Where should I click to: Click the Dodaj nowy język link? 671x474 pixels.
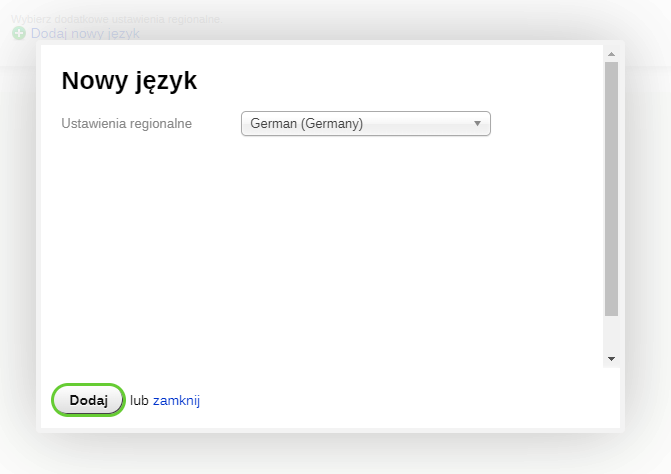coord(85,33)
